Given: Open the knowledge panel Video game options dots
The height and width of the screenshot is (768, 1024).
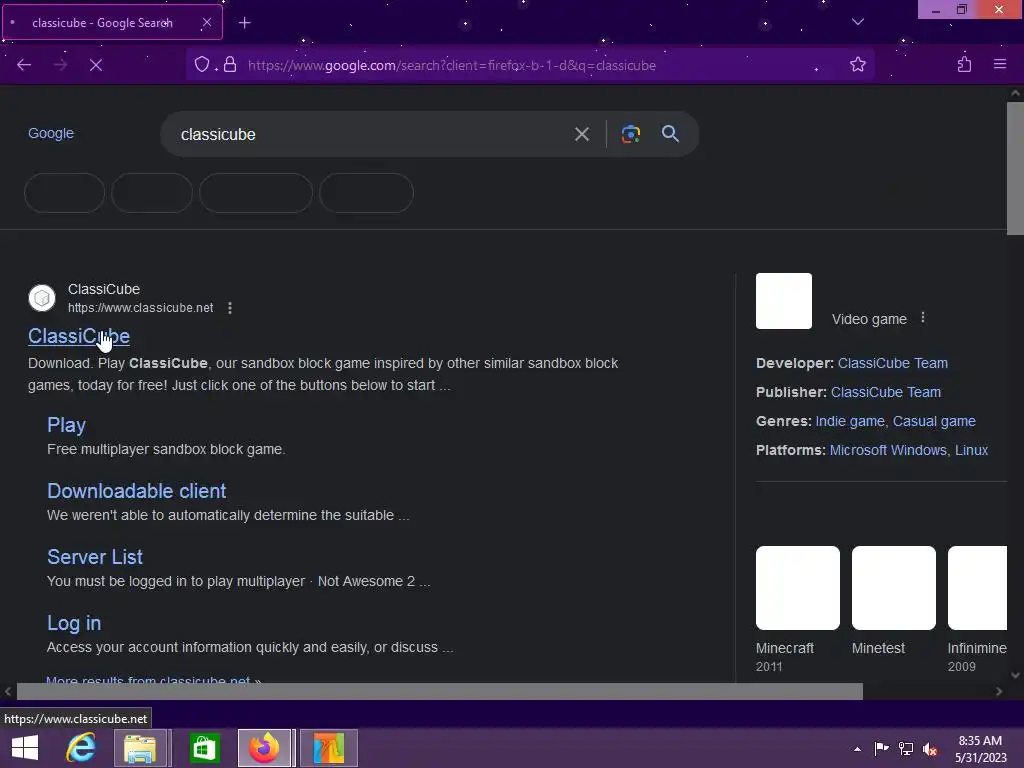Looking at the screenshot, I should (923, 317).
